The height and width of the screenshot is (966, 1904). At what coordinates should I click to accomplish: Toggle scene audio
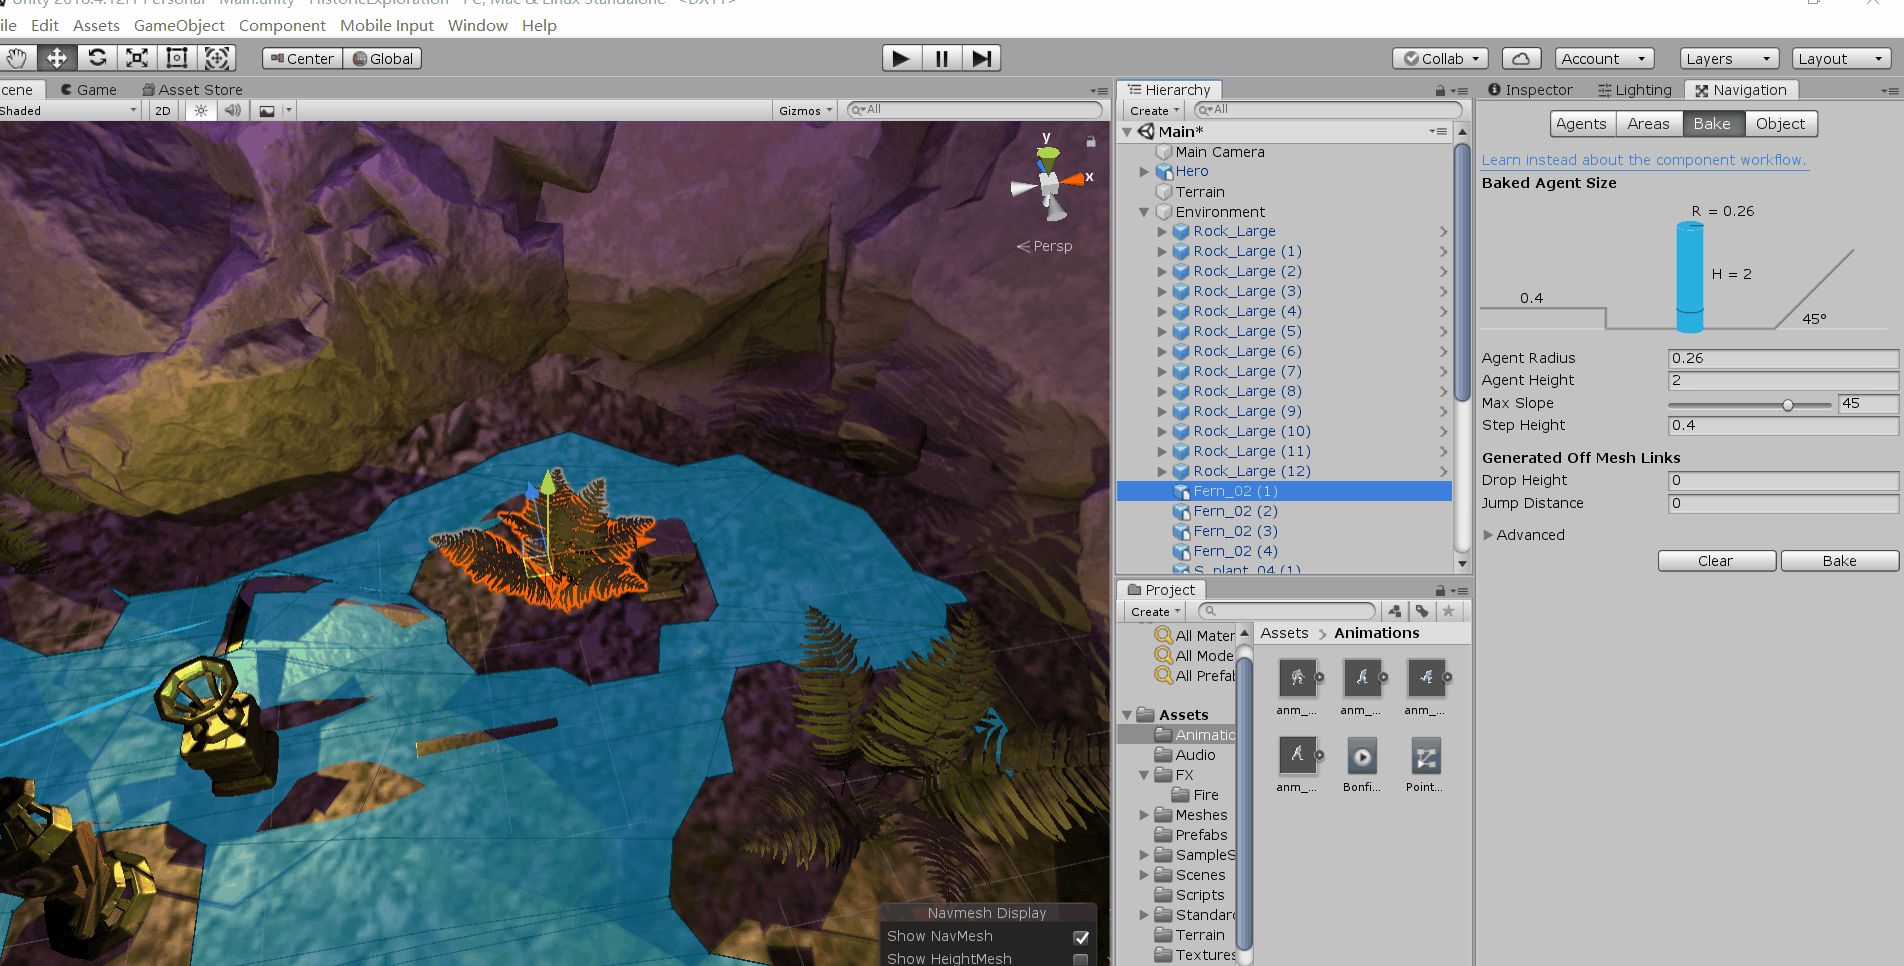232,110
